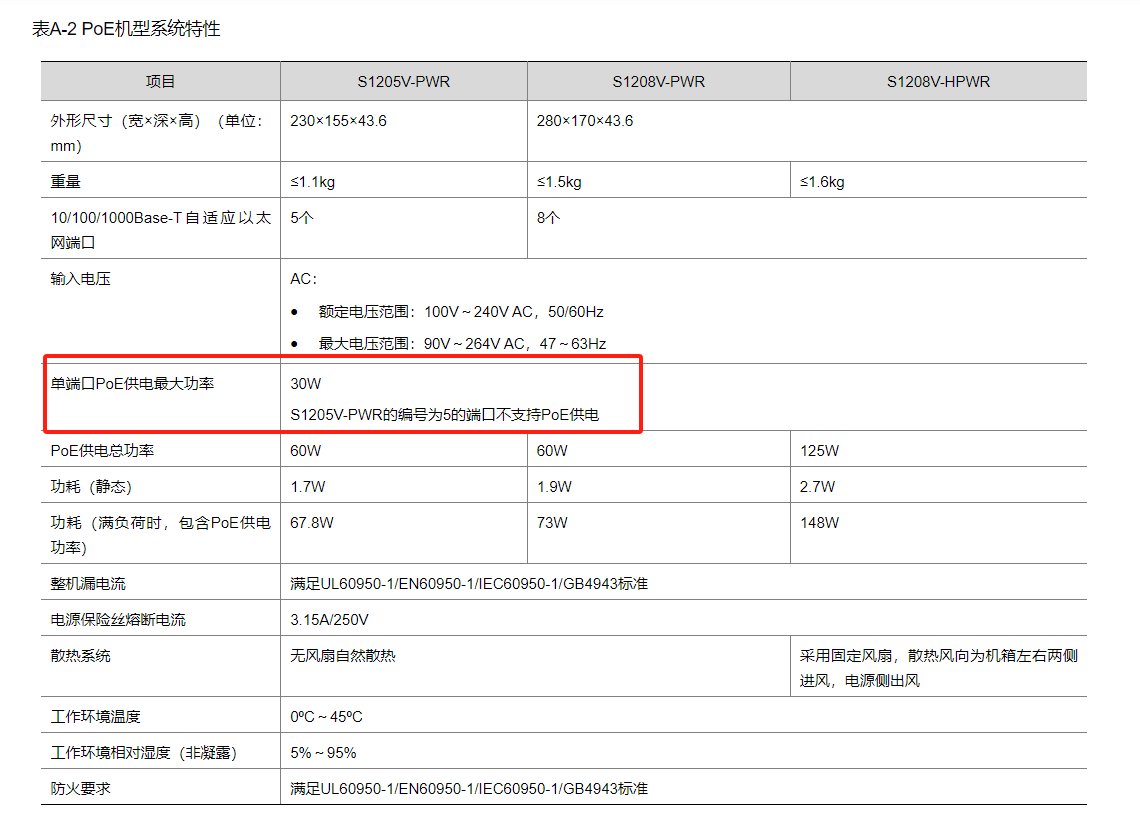Click the 148W full-load value

click(819, 523)
